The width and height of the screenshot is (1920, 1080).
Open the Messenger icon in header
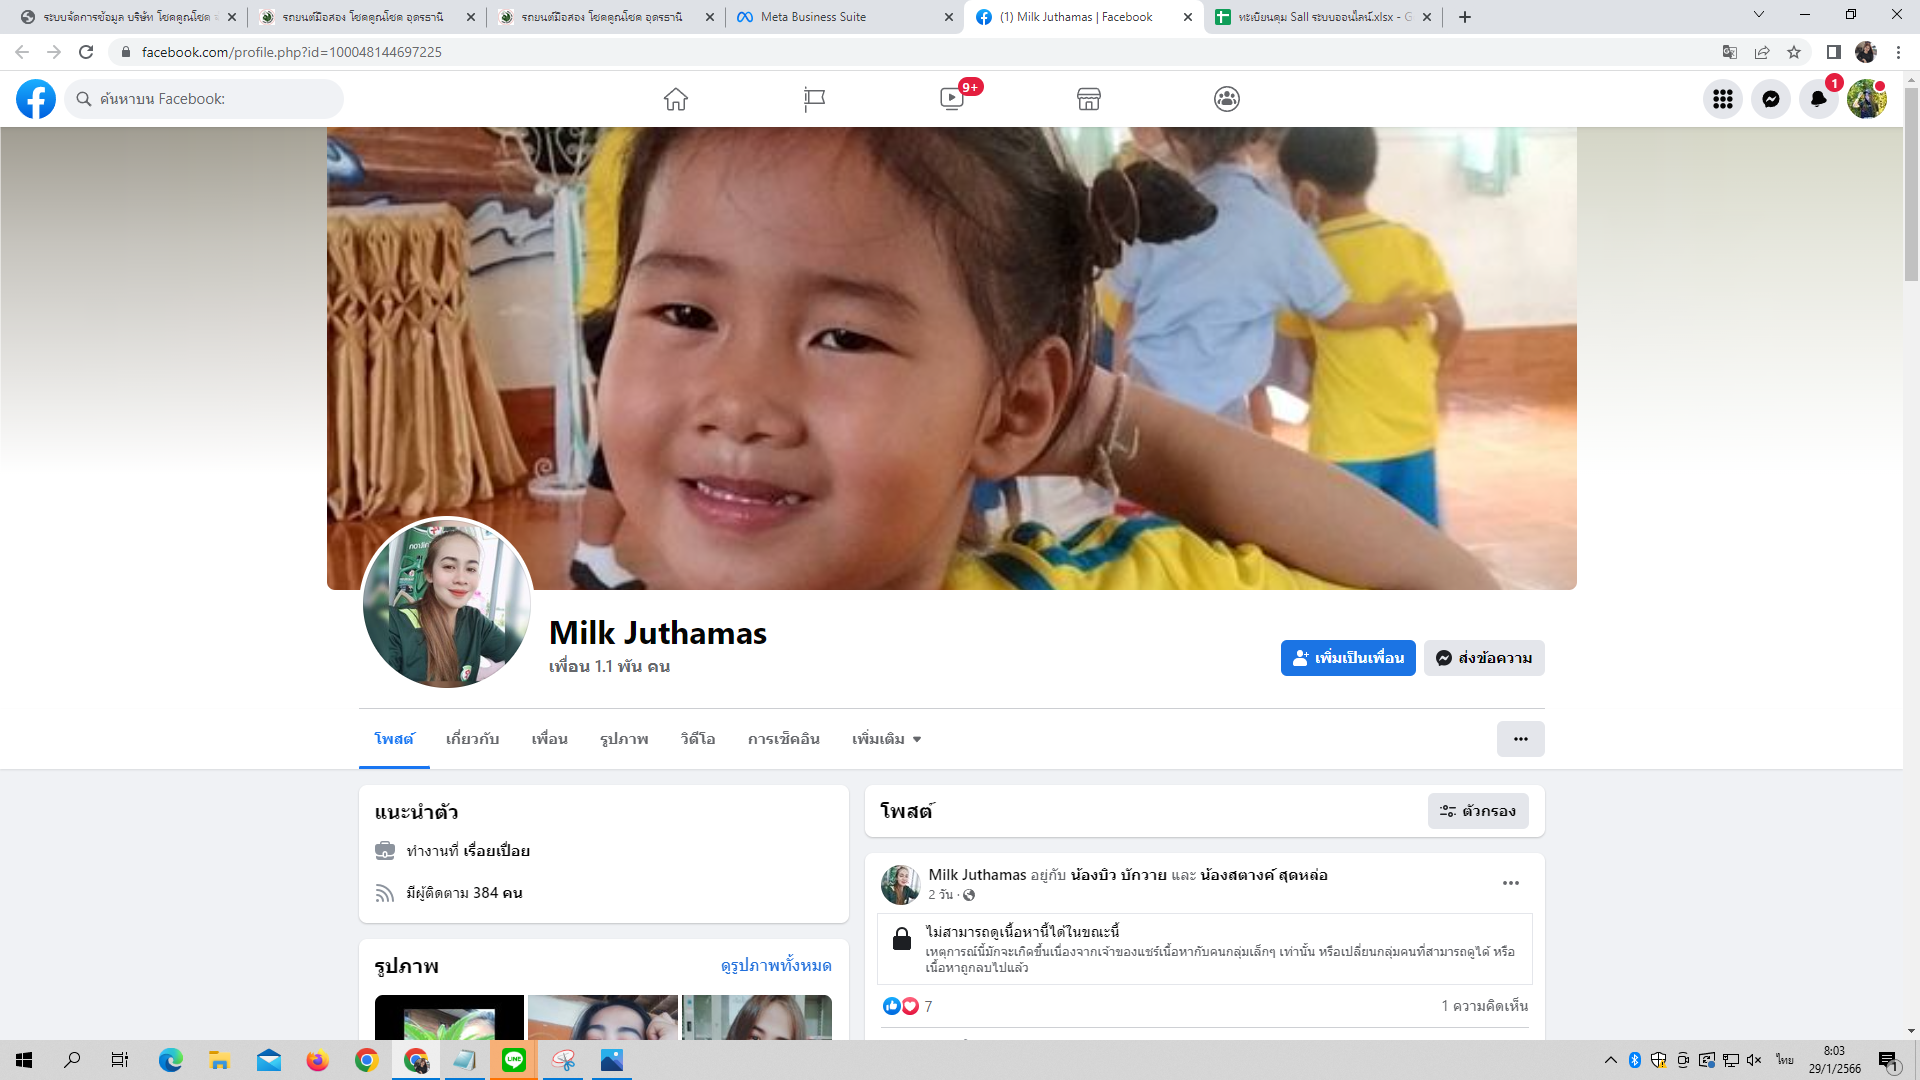(x=1771, y=99)
